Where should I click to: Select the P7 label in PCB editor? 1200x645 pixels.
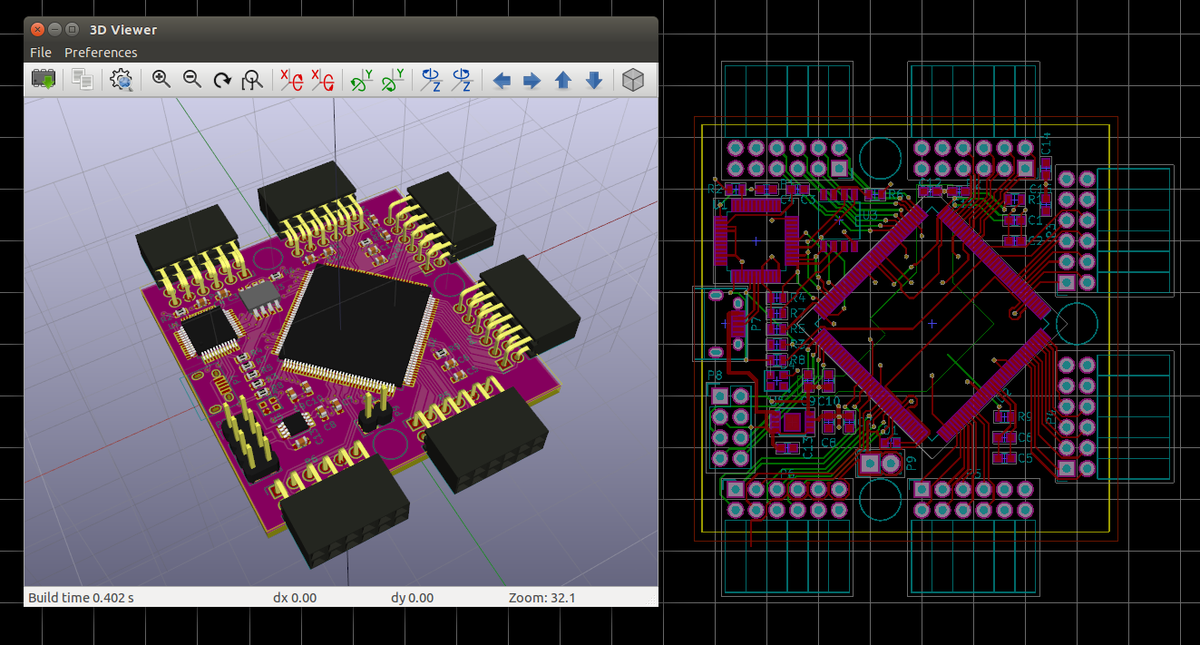(x=755, y=325)
